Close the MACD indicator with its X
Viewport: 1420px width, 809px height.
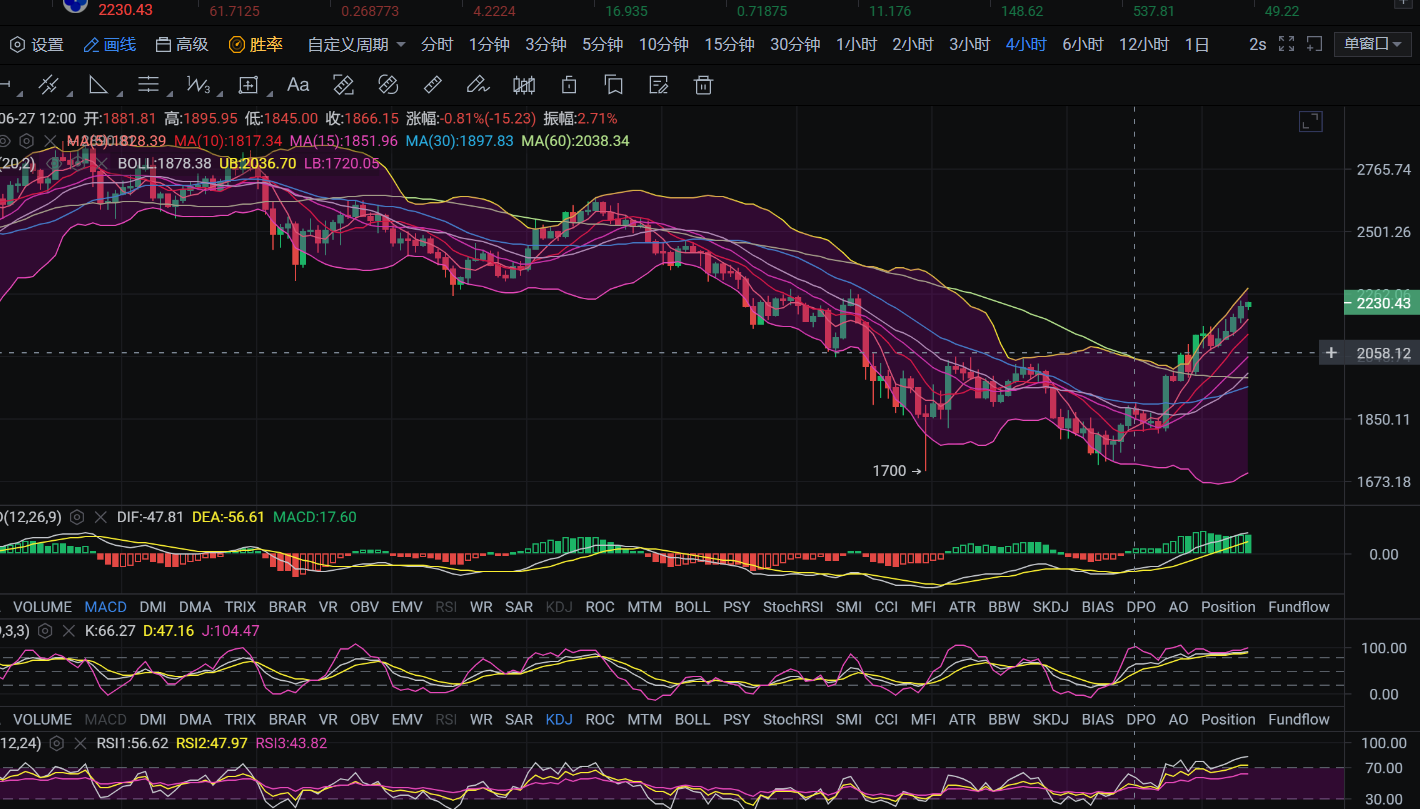100,517
